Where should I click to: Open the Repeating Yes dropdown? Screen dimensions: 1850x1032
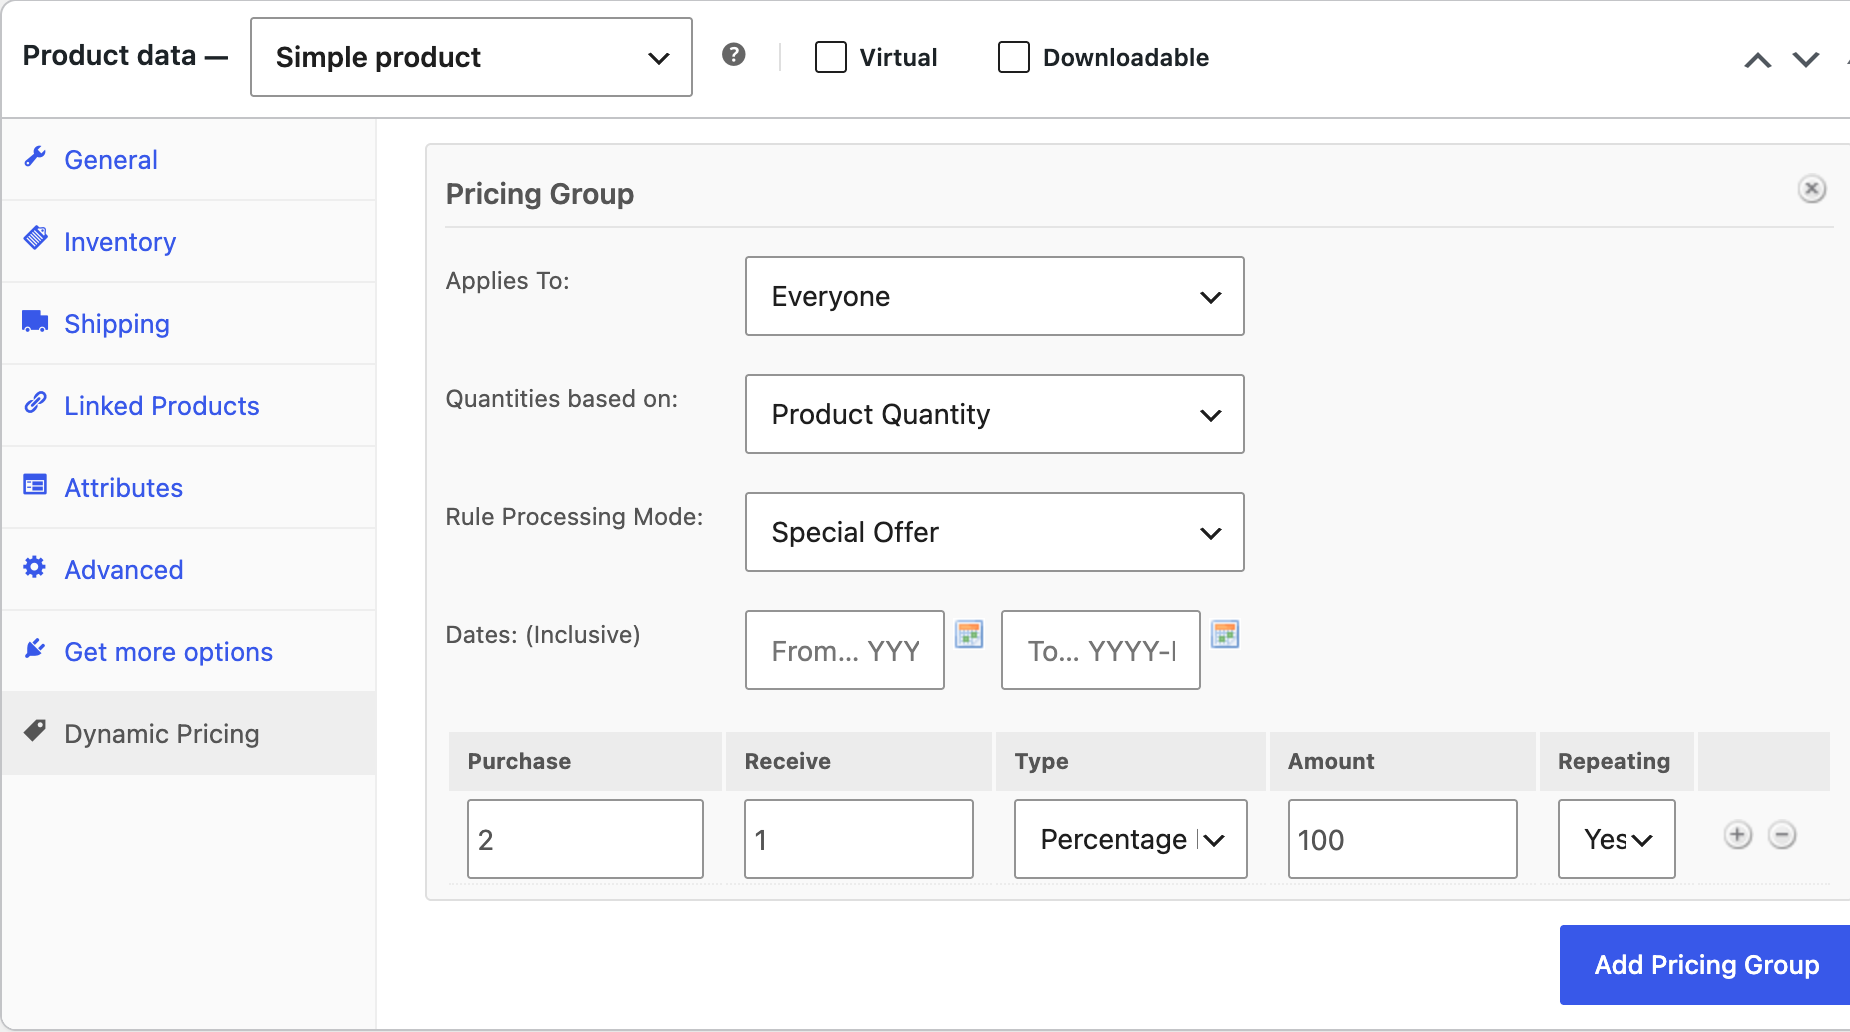tap(1617, 839)
